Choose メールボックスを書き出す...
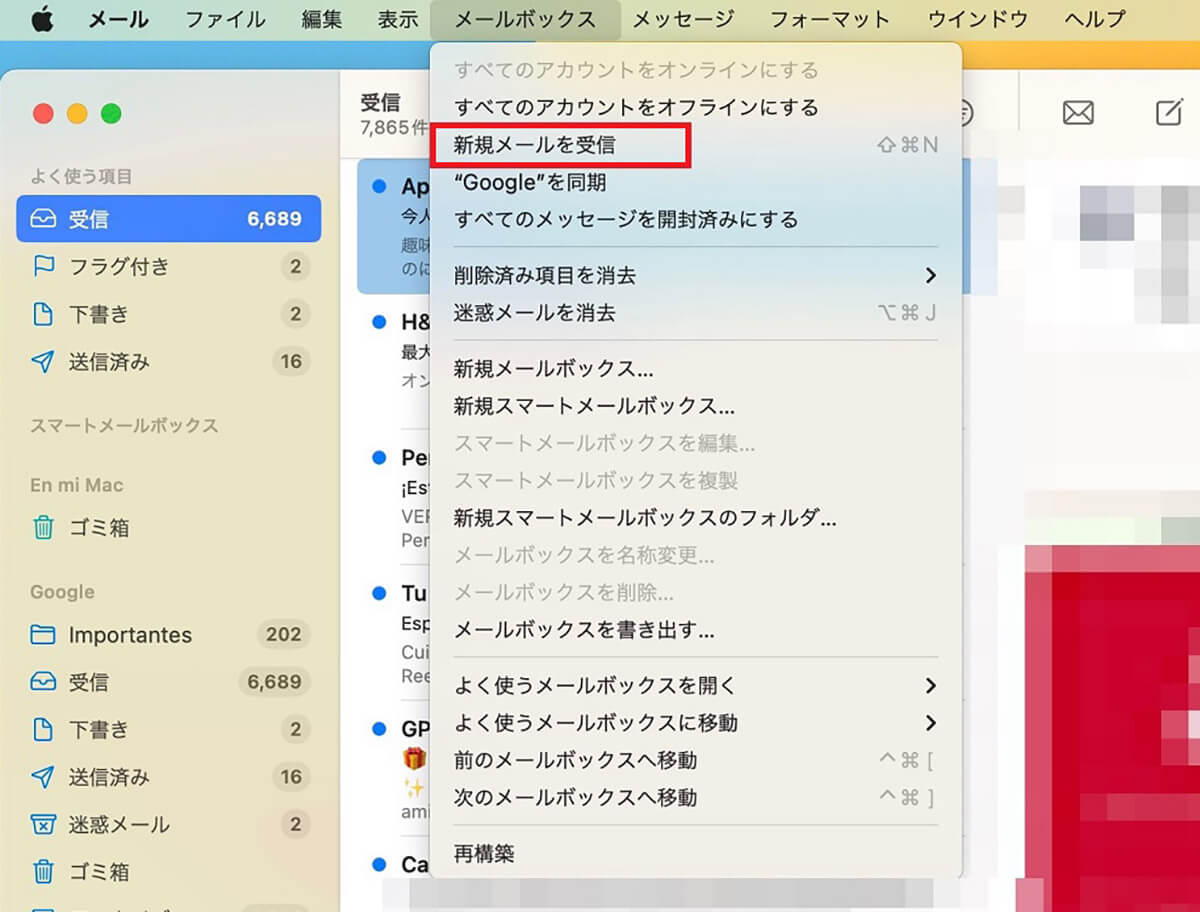The image size is (1200, 912). click(696, 630)
